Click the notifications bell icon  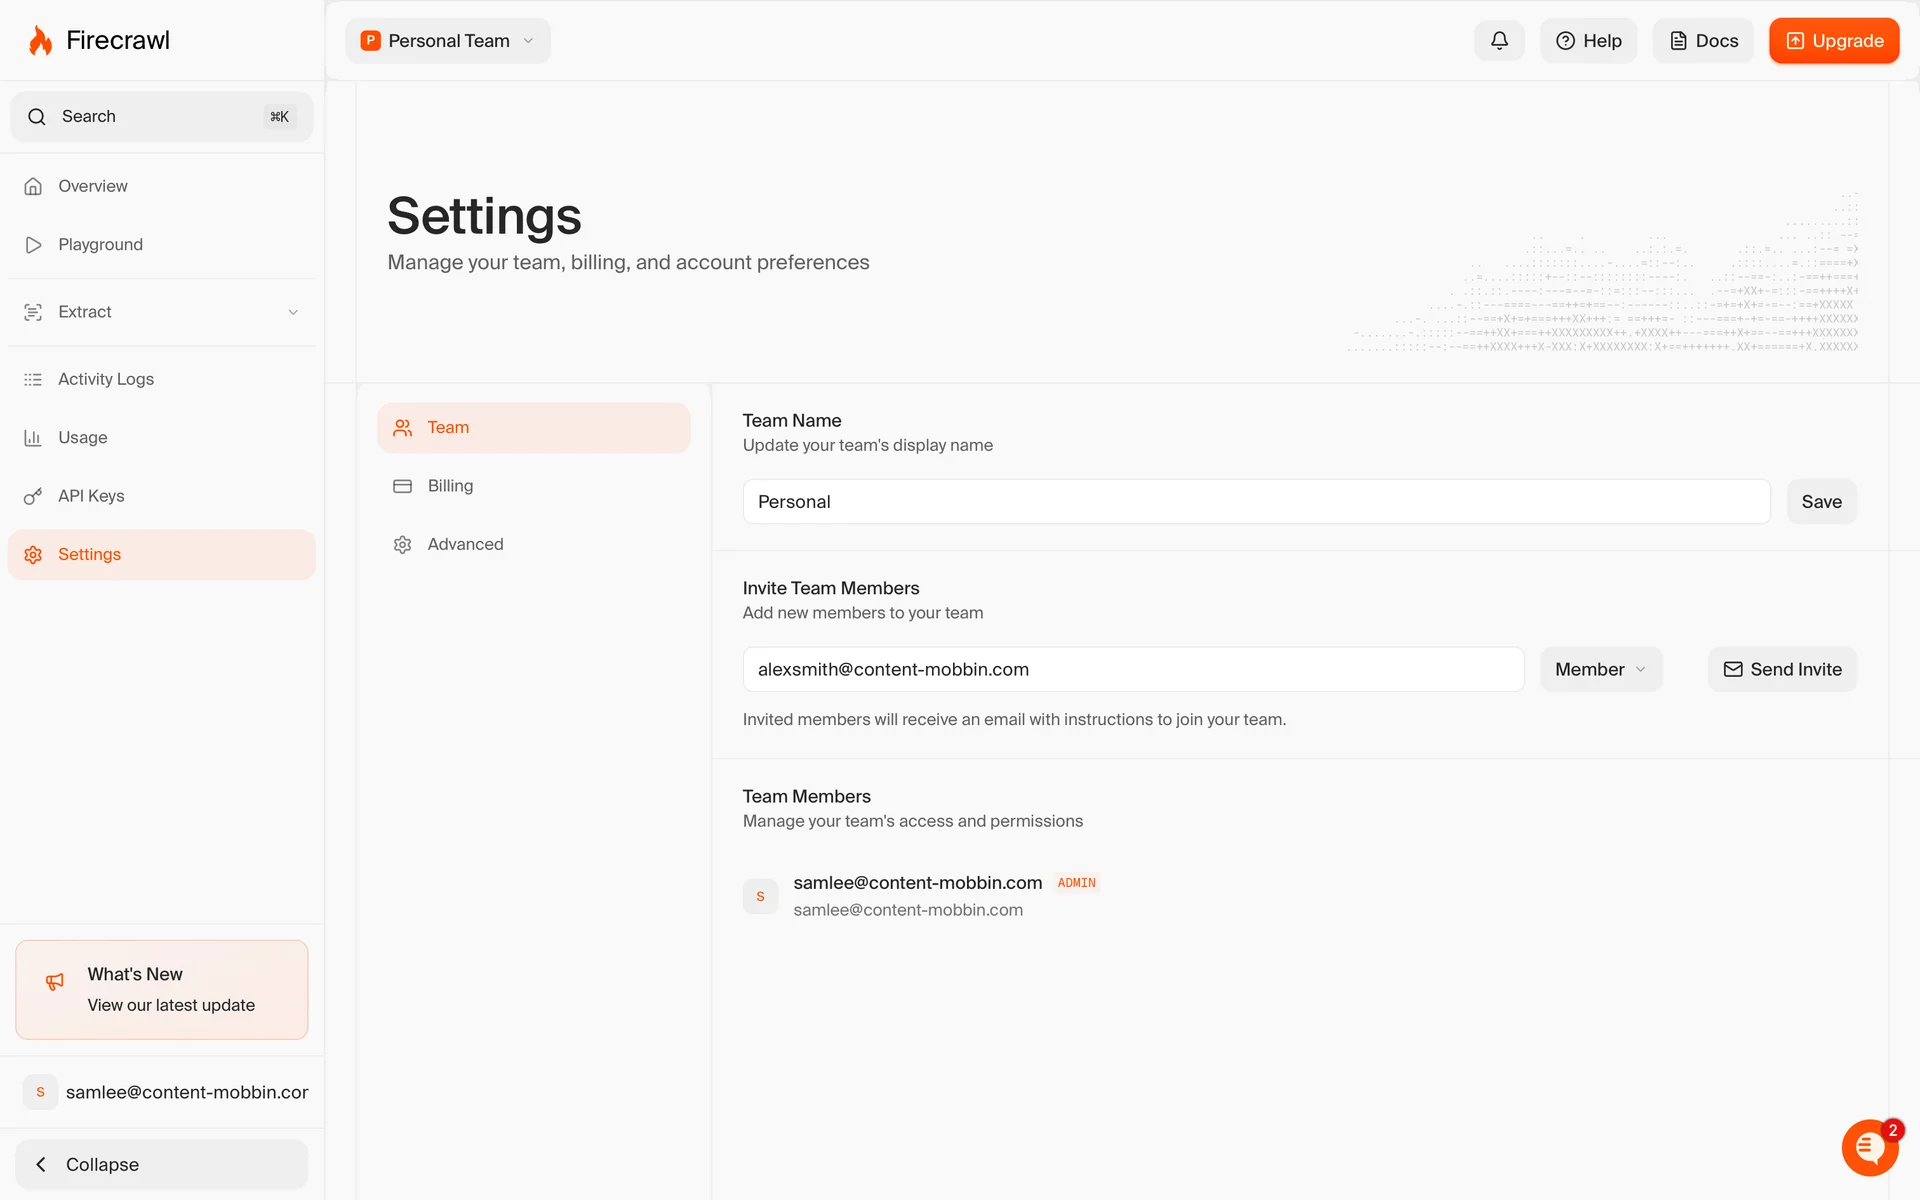[1499, 41]
